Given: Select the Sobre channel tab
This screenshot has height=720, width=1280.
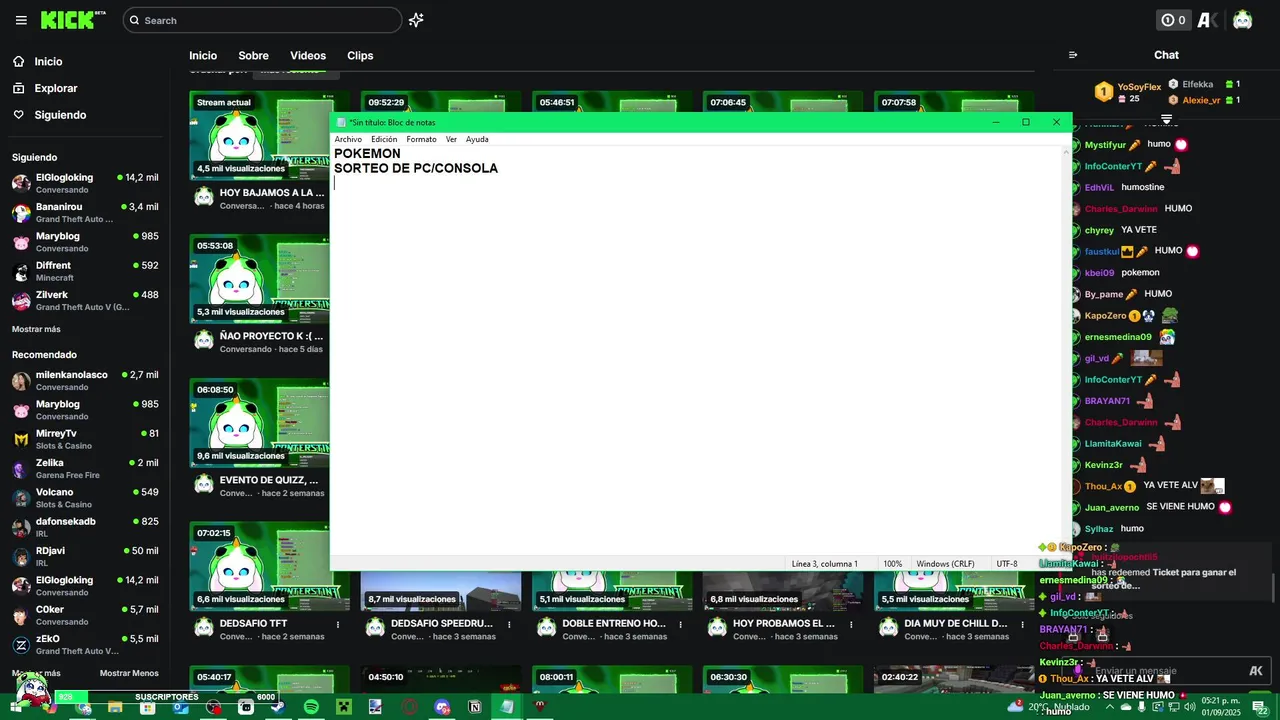Looking at the screenshot, I should click(253, 56).
